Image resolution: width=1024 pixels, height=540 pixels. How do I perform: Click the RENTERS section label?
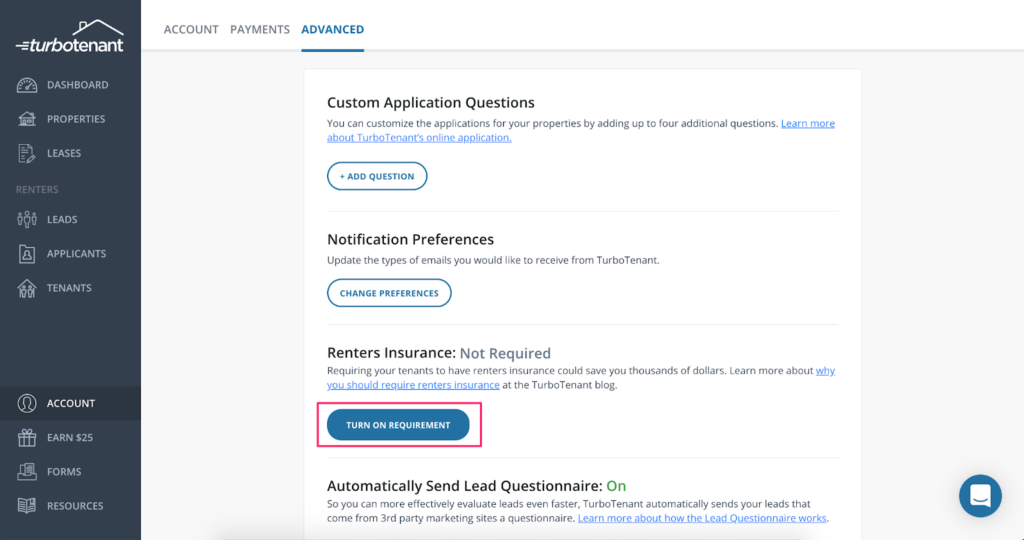(x=37, y=189)
